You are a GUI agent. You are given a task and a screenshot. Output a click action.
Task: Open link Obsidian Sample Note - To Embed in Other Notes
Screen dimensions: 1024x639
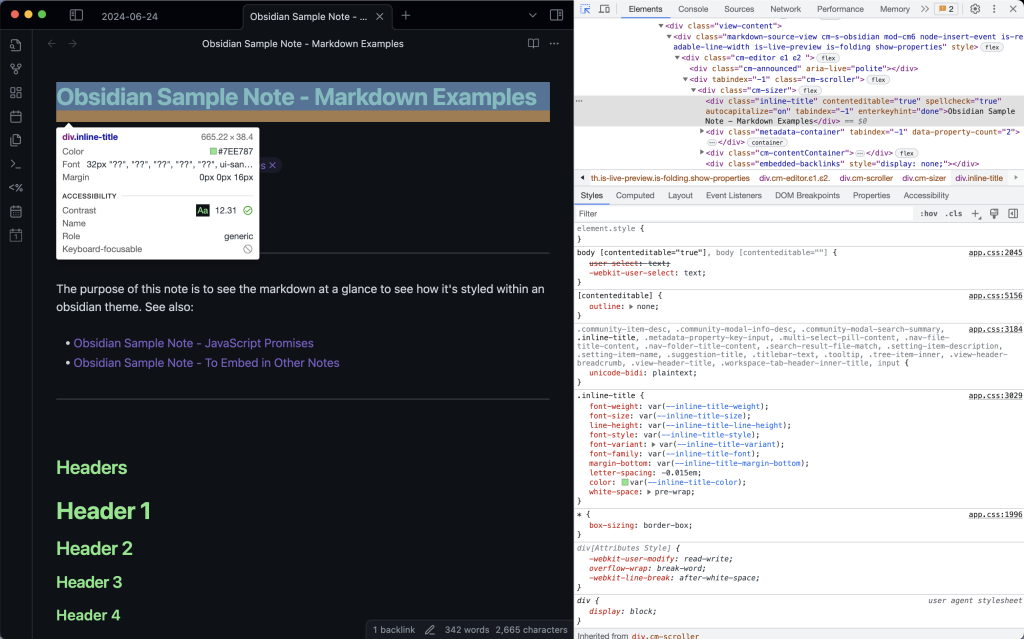[206, 363]
